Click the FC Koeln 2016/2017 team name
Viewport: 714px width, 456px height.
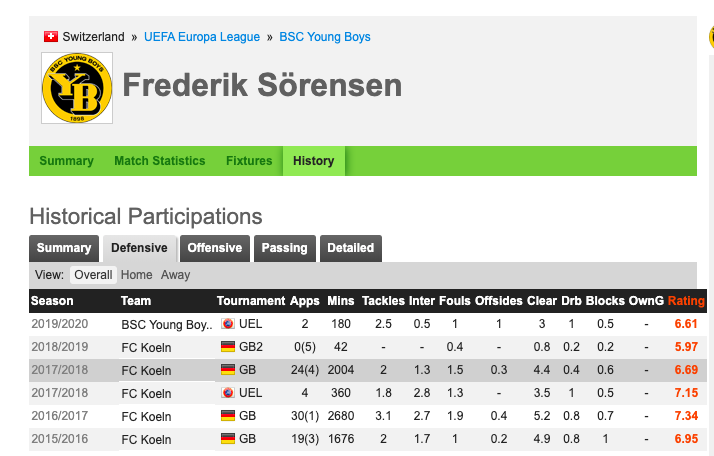pyautogui.click(x=146, y=416)
